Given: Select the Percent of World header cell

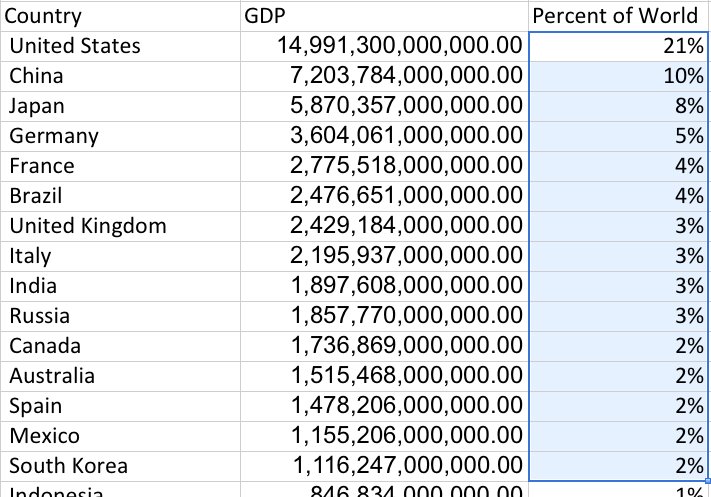Looking at the screenshot, I should [619, 16].
